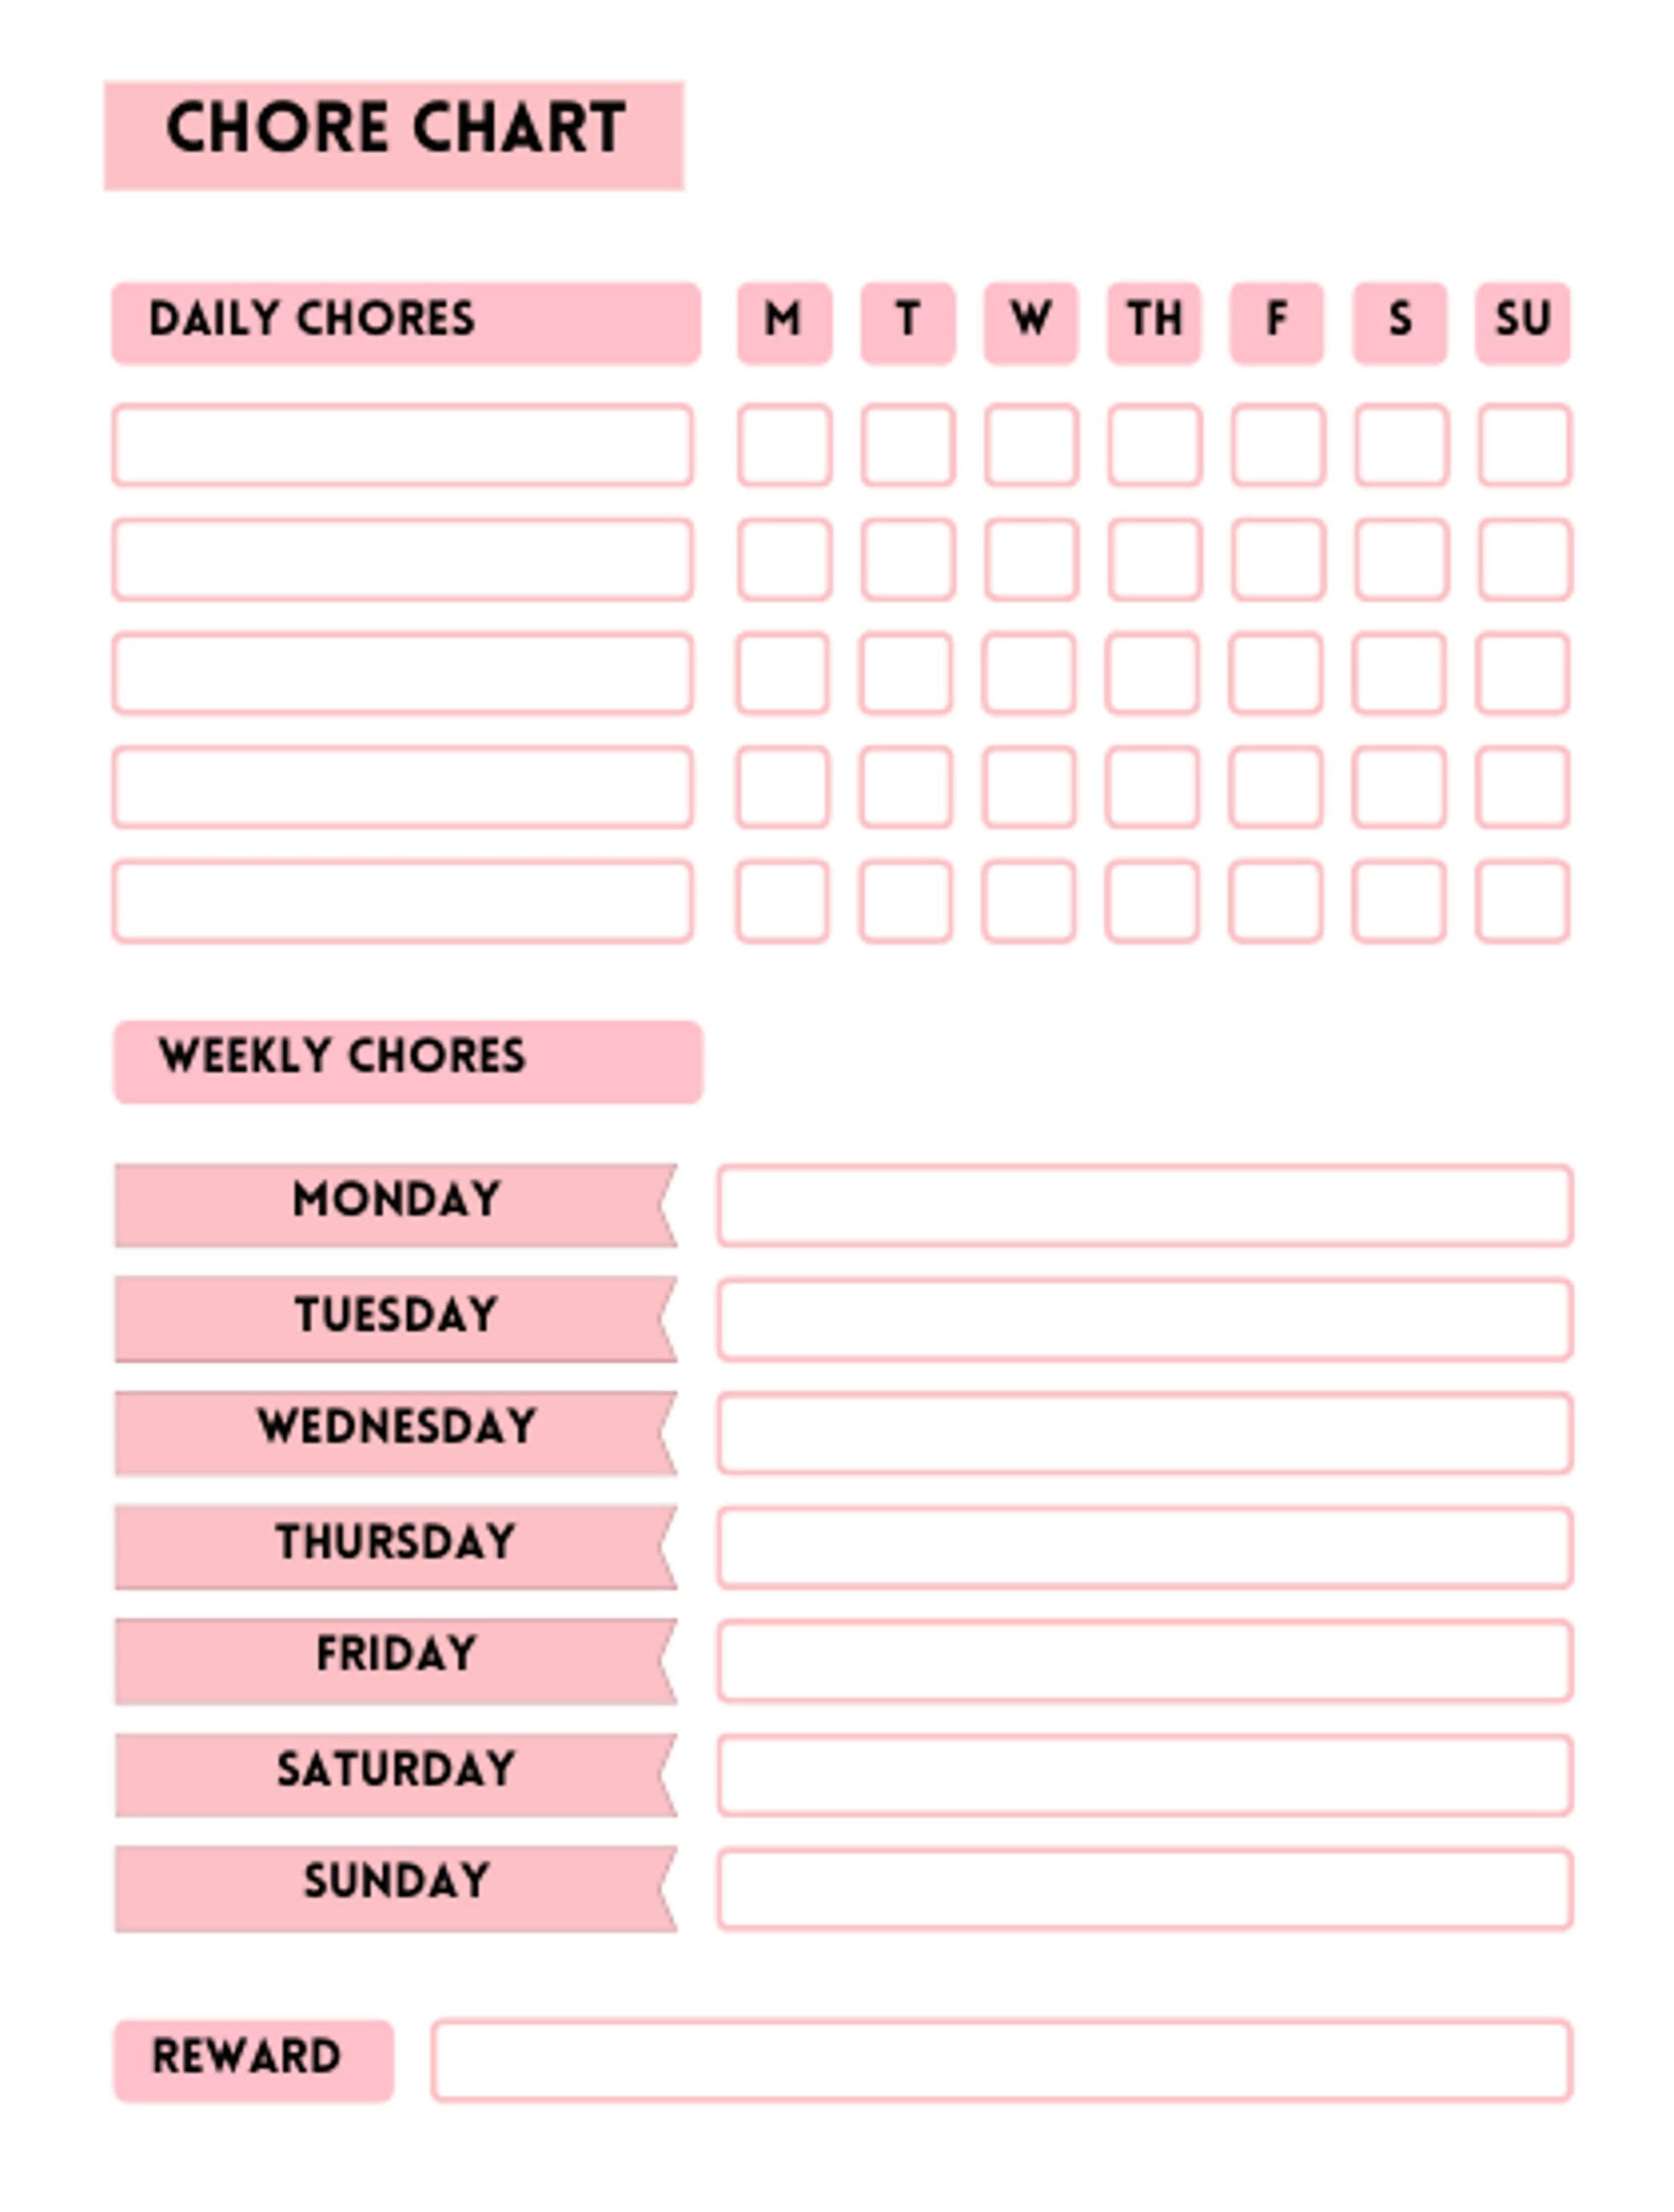Click the Sunday weekly chore field
Screen dimensions: 1674x2212
pyautogui.click(x=1144, y=1888)
